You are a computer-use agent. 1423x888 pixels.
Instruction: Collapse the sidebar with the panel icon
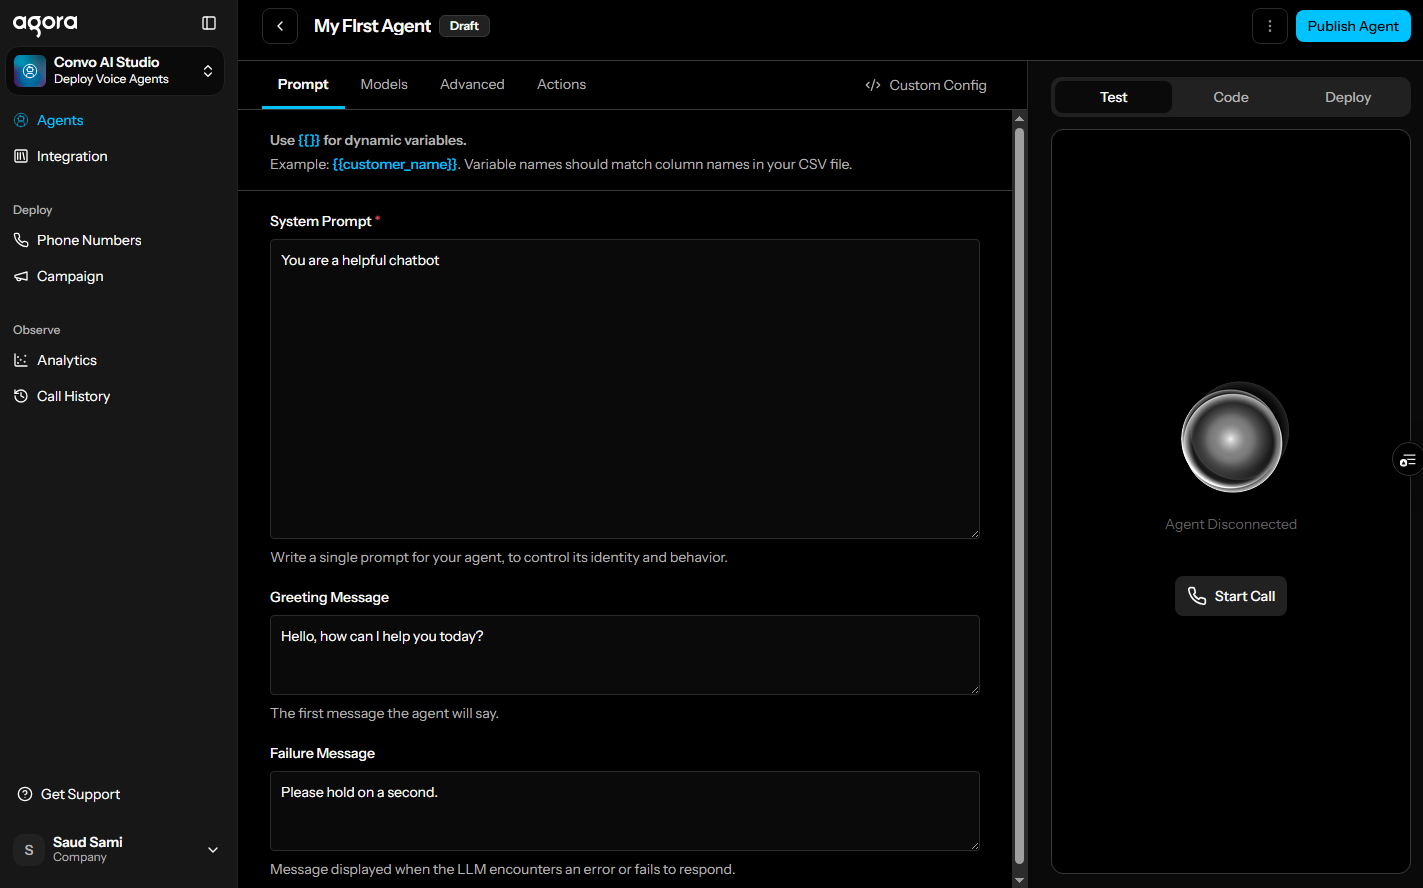coord(209,23)
